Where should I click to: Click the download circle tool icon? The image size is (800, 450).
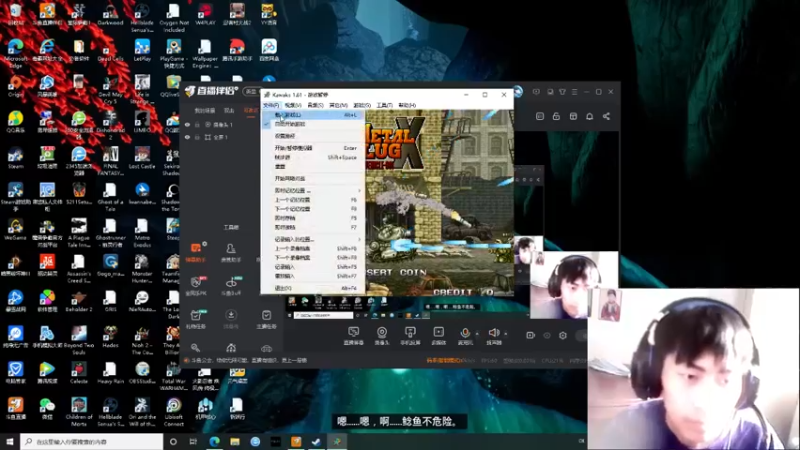(231, 315)
